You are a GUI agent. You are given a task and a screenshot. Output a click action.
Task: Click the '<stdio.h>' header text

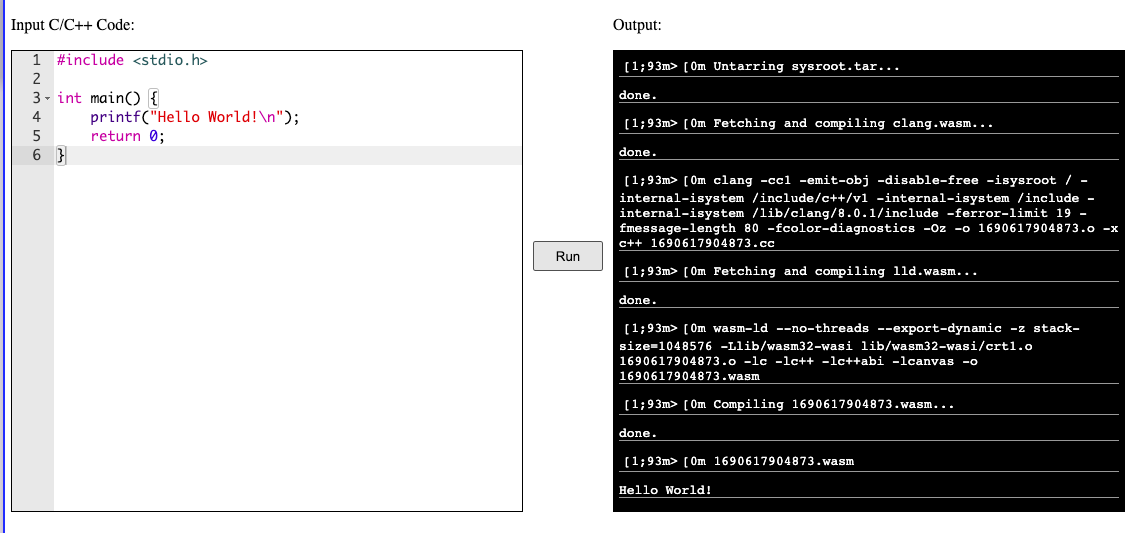pyautogui.click(x=170, y=61)
